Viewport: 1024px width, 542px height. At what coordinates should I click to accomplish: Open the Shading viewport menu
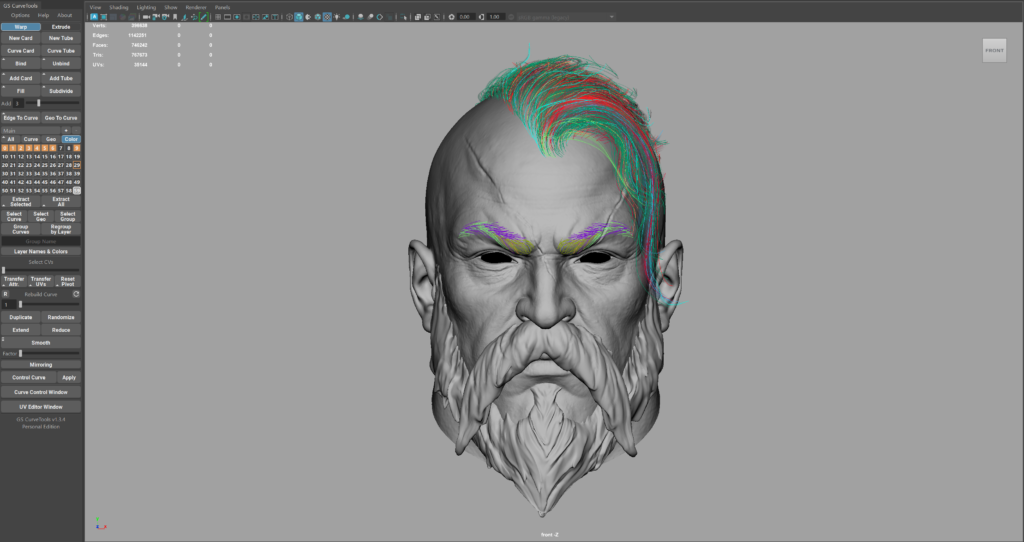click(118, 7)
